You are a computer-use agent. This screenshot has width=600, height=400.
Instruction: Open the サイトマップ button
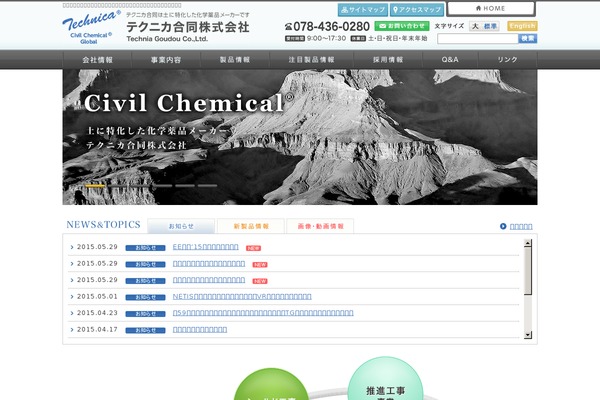tap(363, 10)
